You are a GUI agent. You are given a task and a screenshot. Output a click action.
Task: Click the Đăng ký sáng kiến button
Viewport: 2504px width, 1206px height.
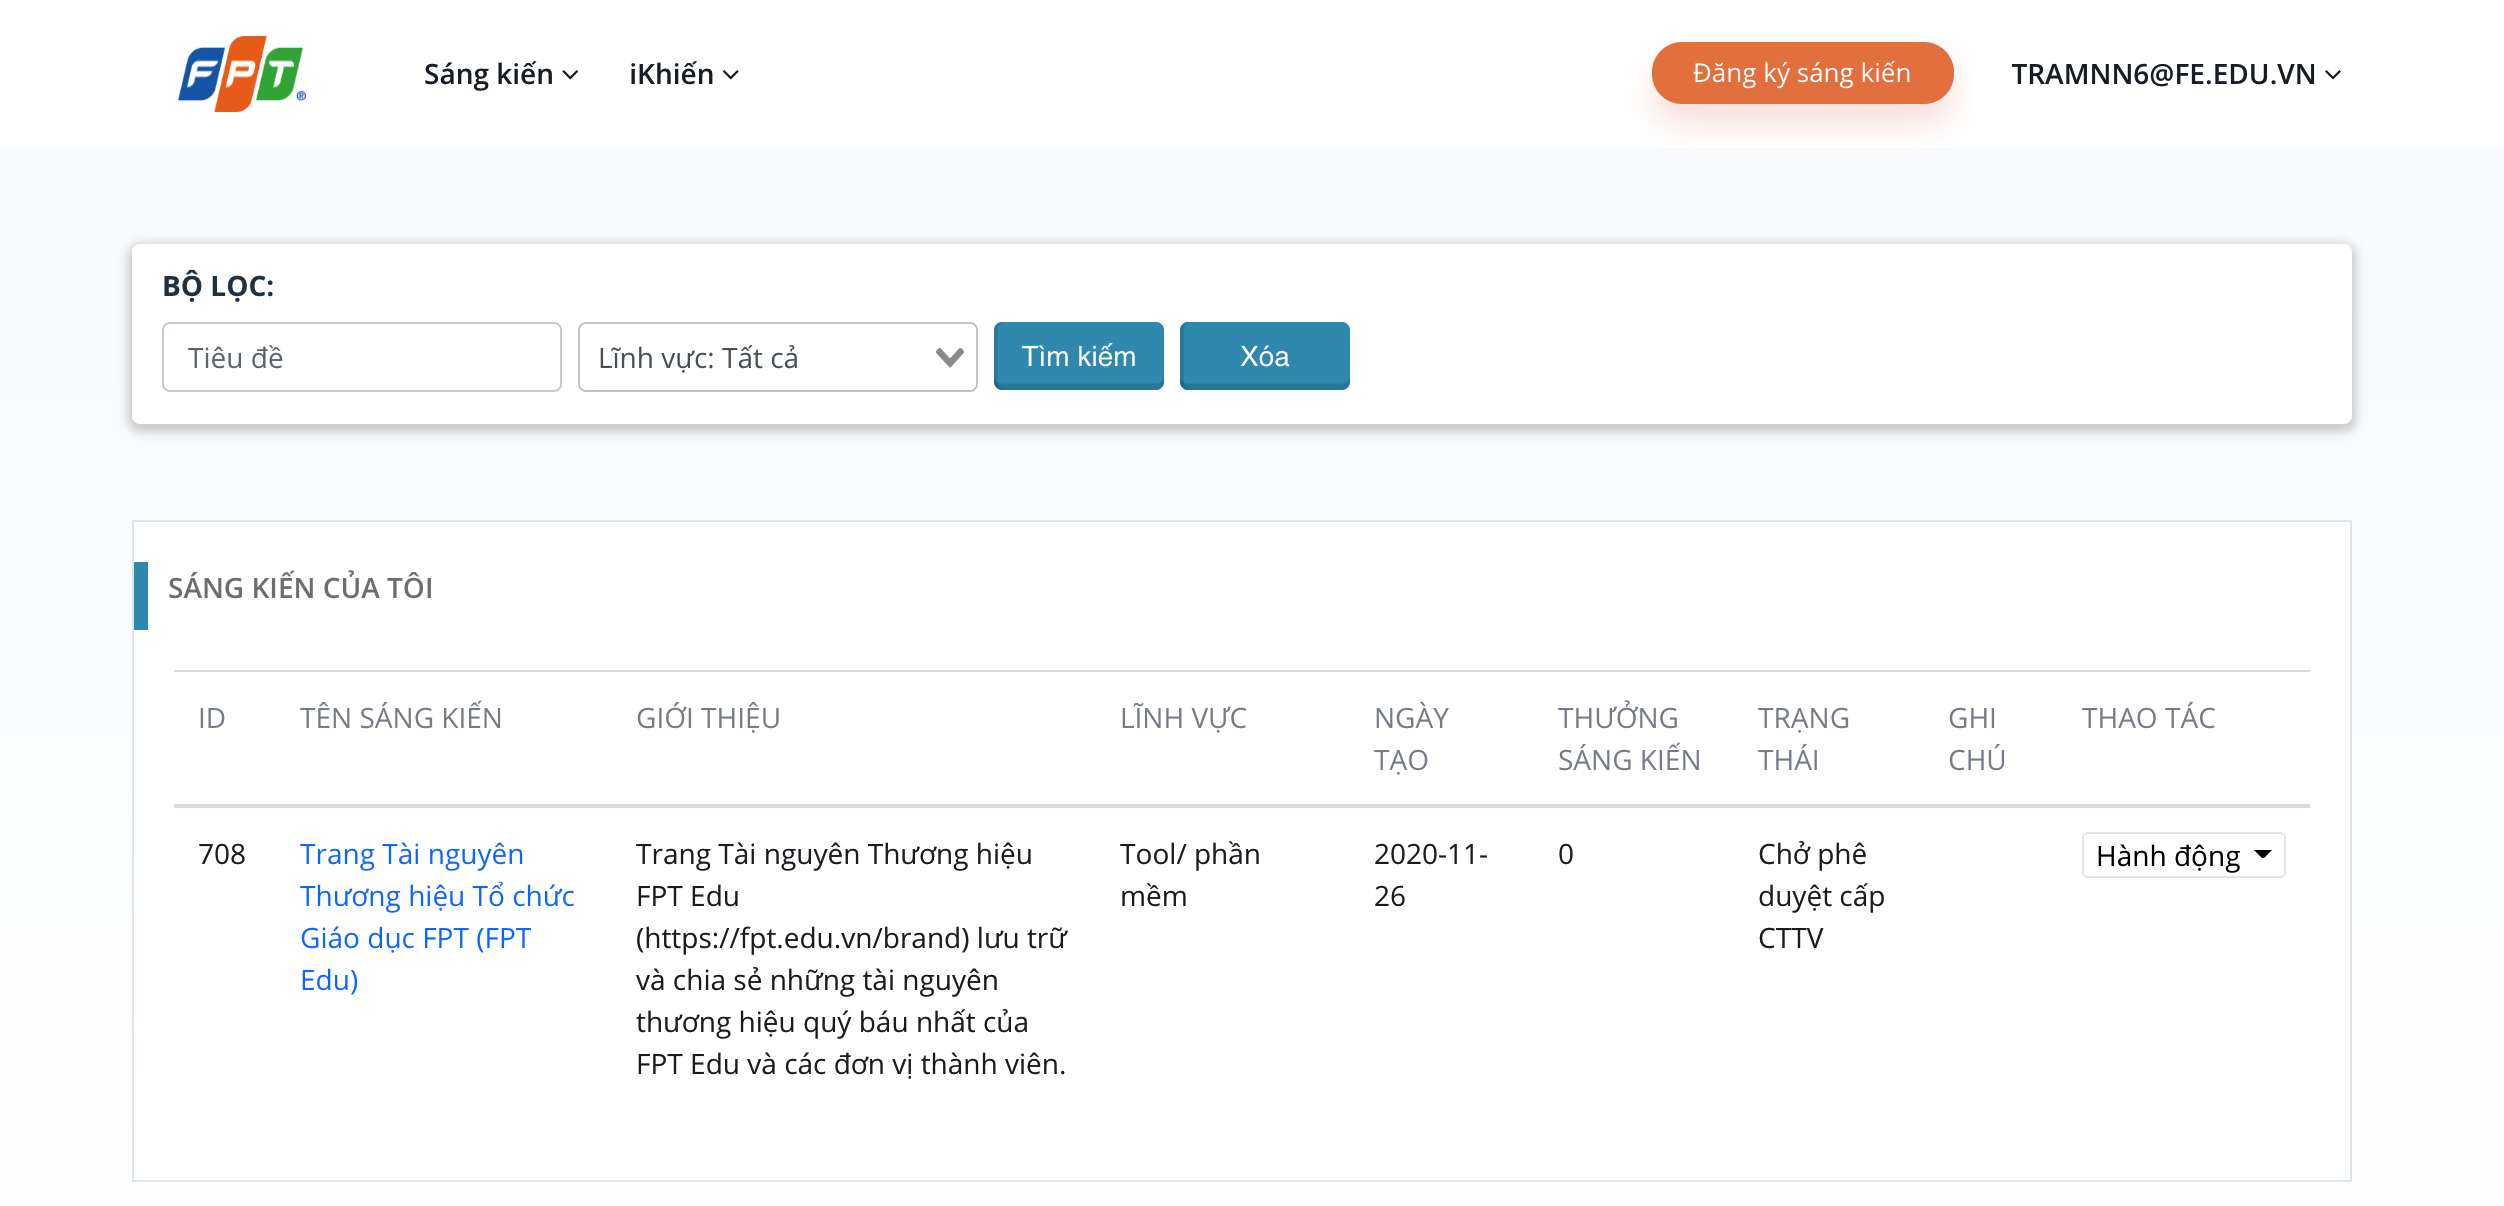tap(1801, 73)
